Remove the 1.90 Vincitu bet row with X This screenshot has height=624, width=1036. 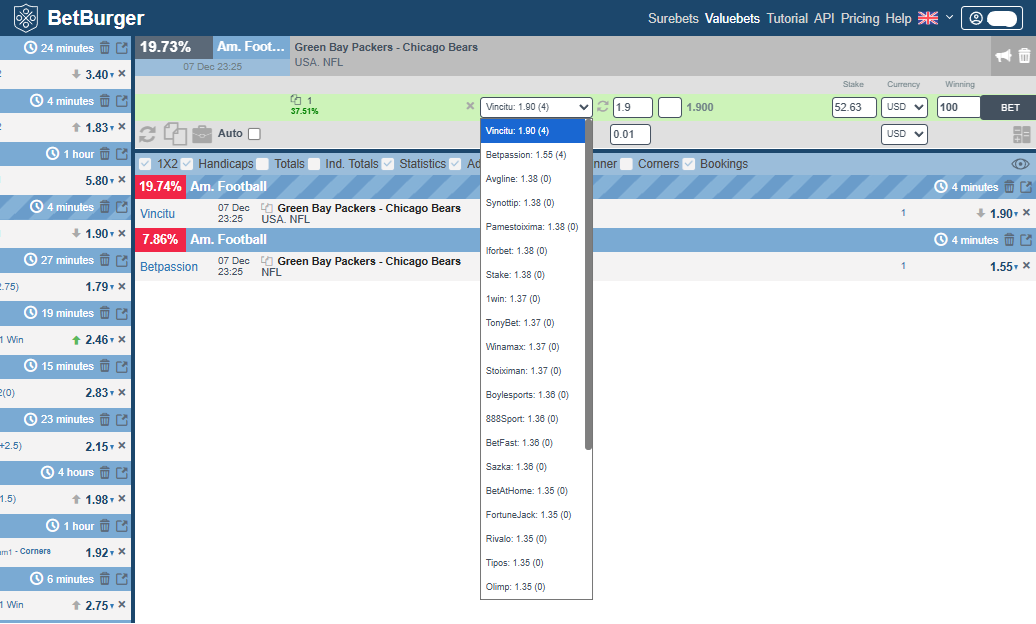(x=1026, y=213)
